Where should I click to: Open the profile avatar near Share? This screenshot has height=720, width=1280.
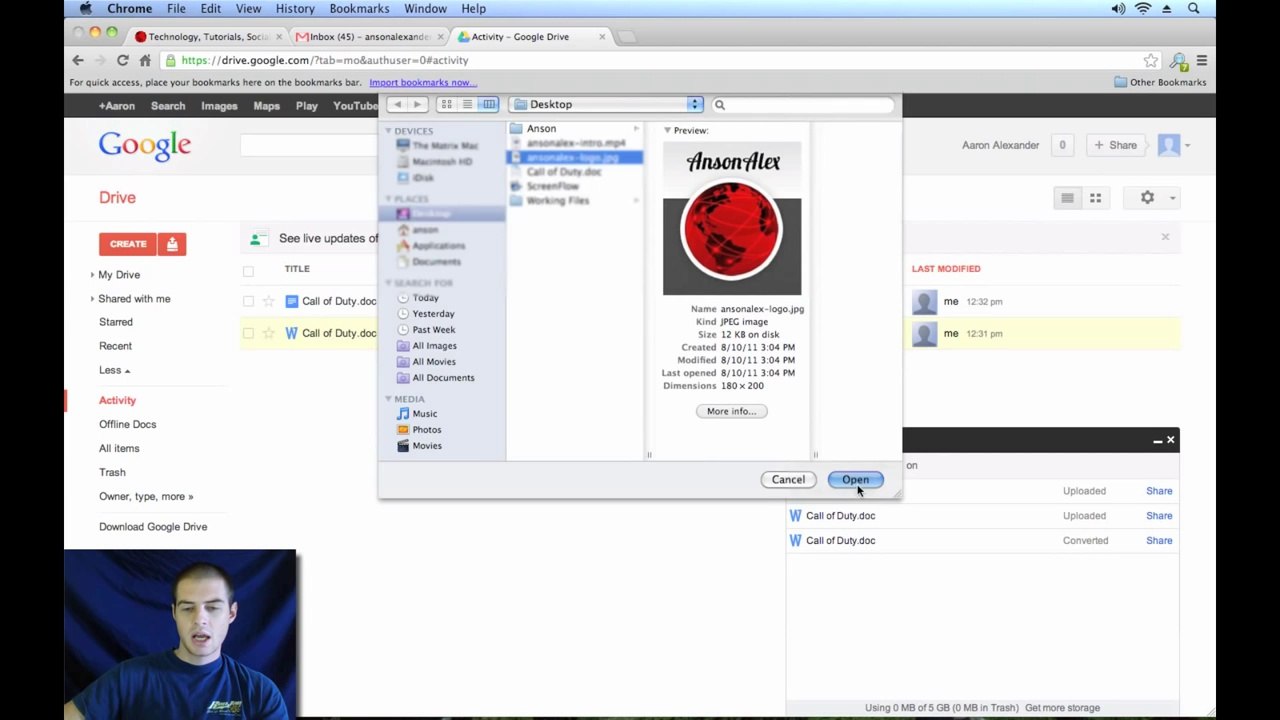click(x=1169, y=145)
